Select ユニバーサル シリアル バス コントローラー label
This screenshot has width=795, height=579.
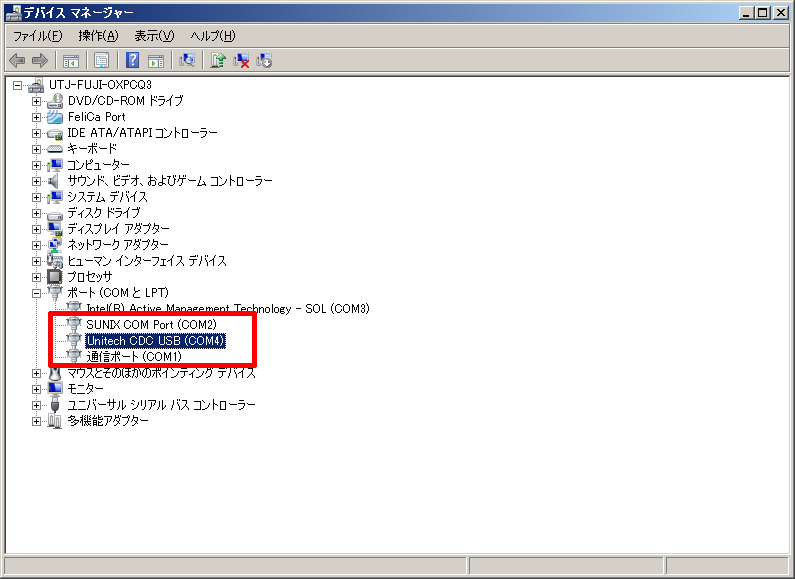pos(161,405)
